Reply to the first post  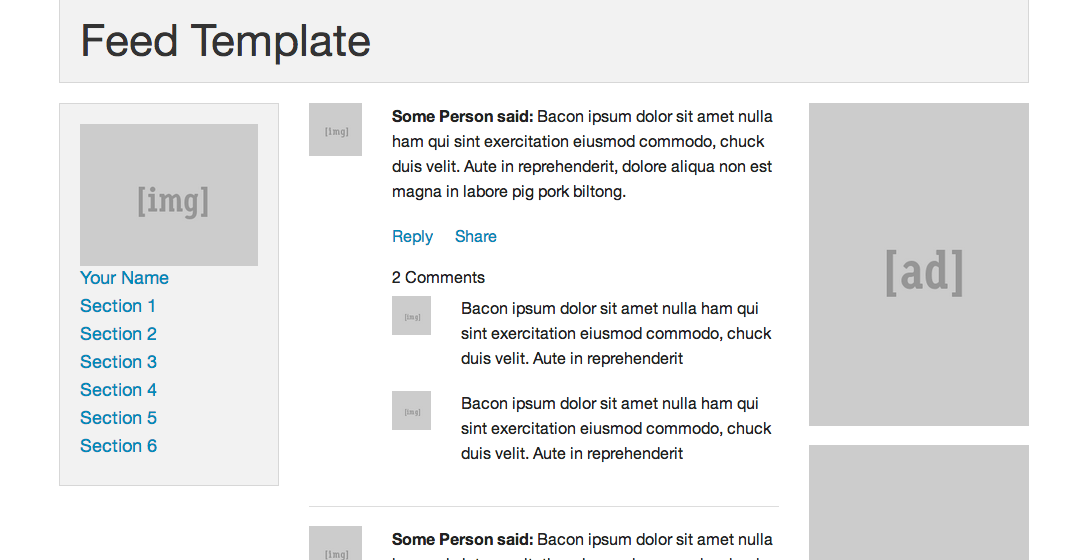(412, 237)
